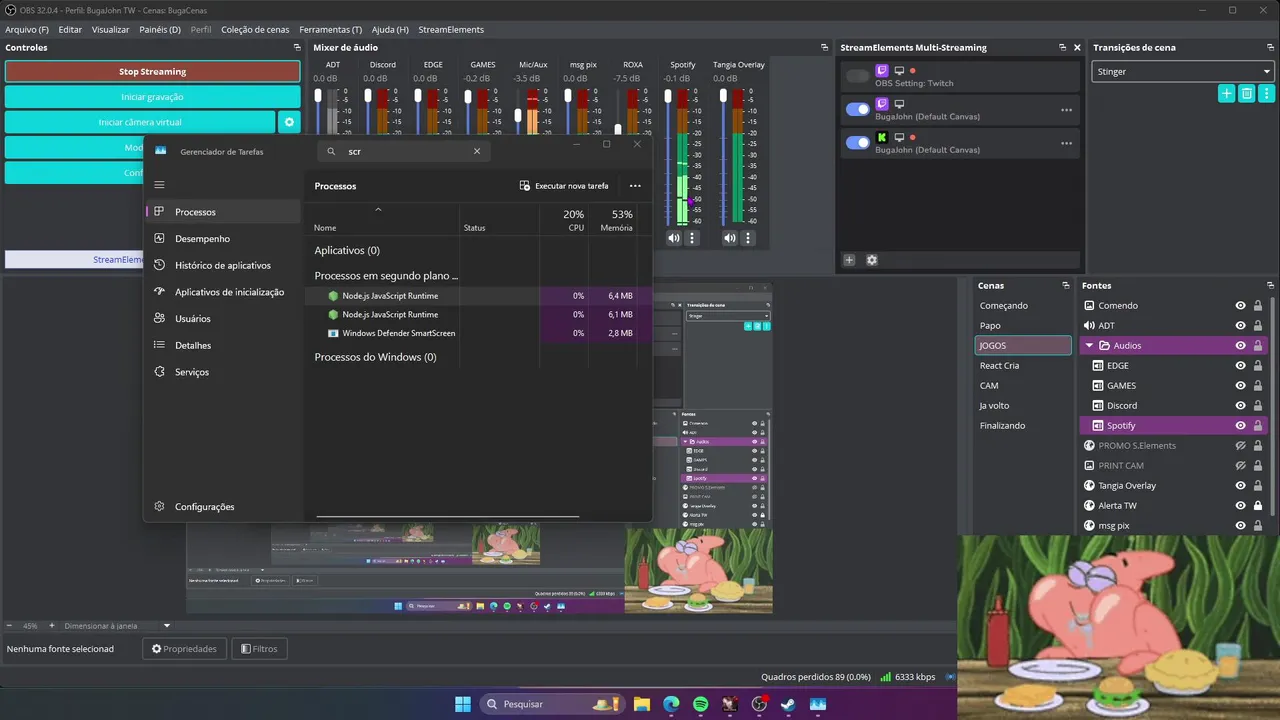Hide the EDGE audio source
The image size is (1280, 720).
[1240, 365]
